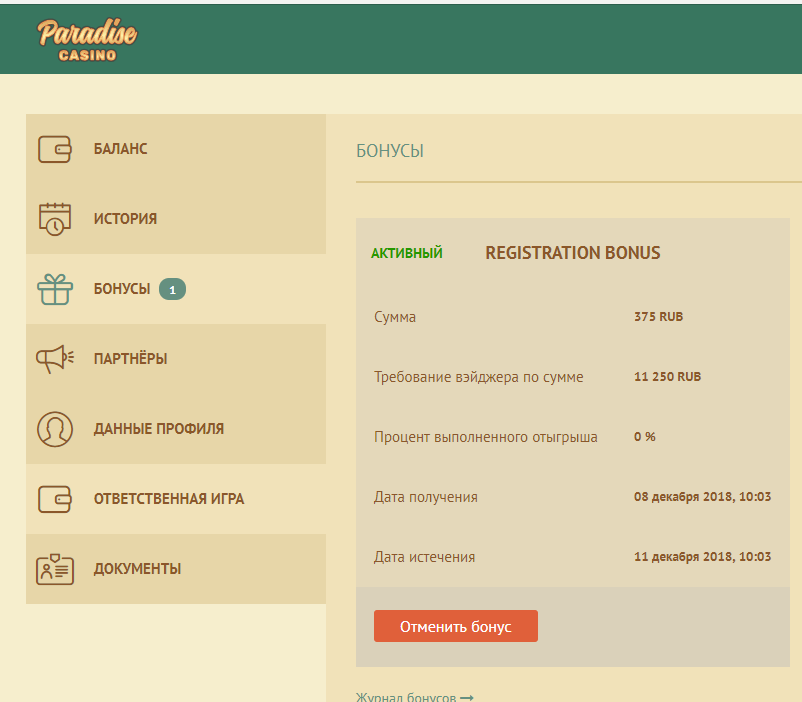This screenshot has width=802, height=702.
Task: Click the Paradise Casino logo
Action: click(87, 40)
